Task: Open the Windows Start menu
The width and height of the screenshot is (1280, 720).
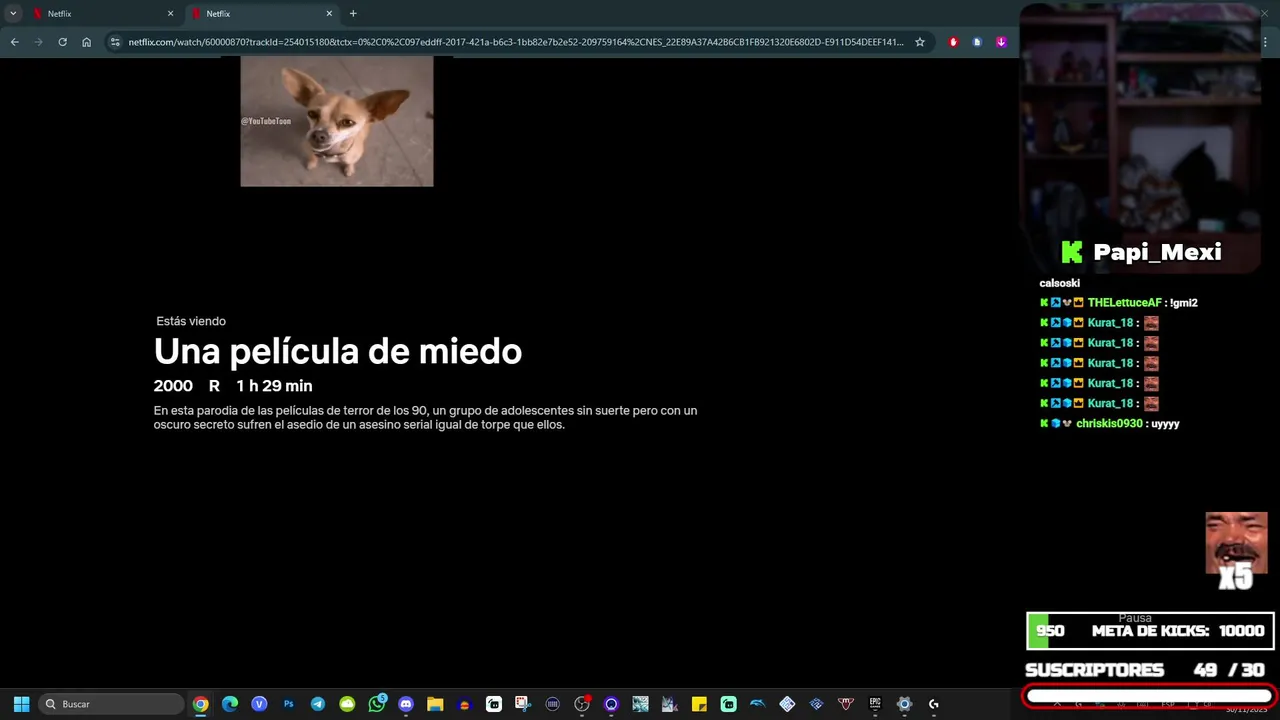Action: click(21, 704)
